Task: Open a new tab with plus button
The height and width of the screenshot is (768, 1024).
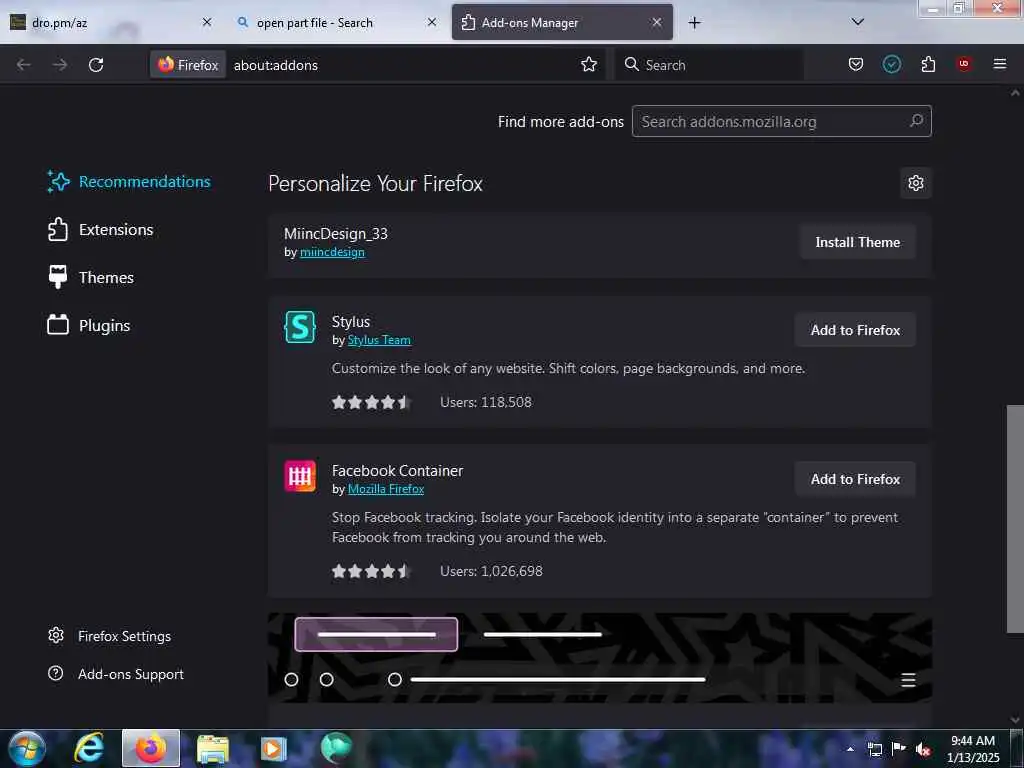Action: [x=694, y=23]
